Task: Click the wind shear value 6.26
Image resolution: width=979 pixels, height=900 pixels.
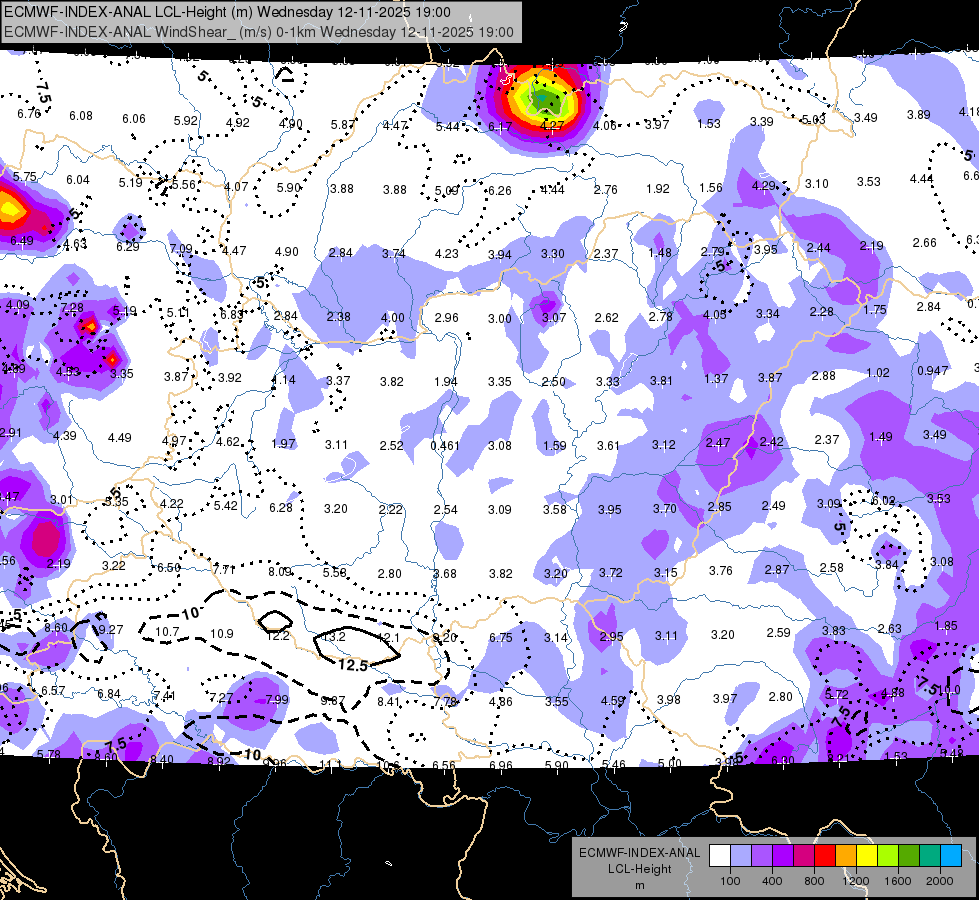Action: point(499,190)
